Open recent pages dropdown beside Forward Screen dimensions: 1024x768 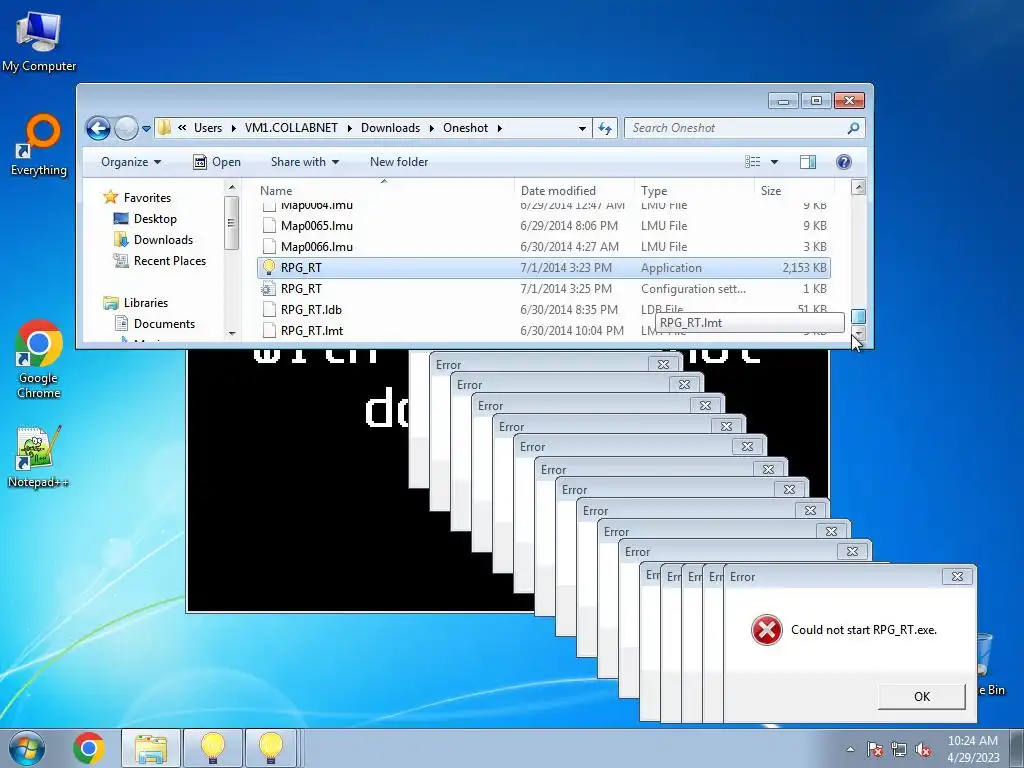[146, 129]
